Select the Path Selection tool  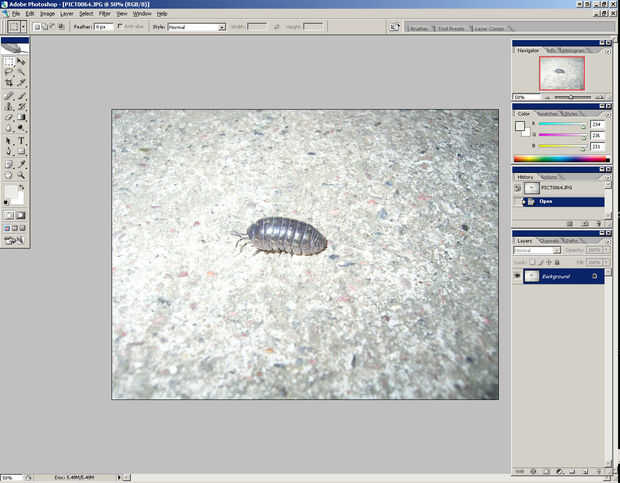[9, 141]
